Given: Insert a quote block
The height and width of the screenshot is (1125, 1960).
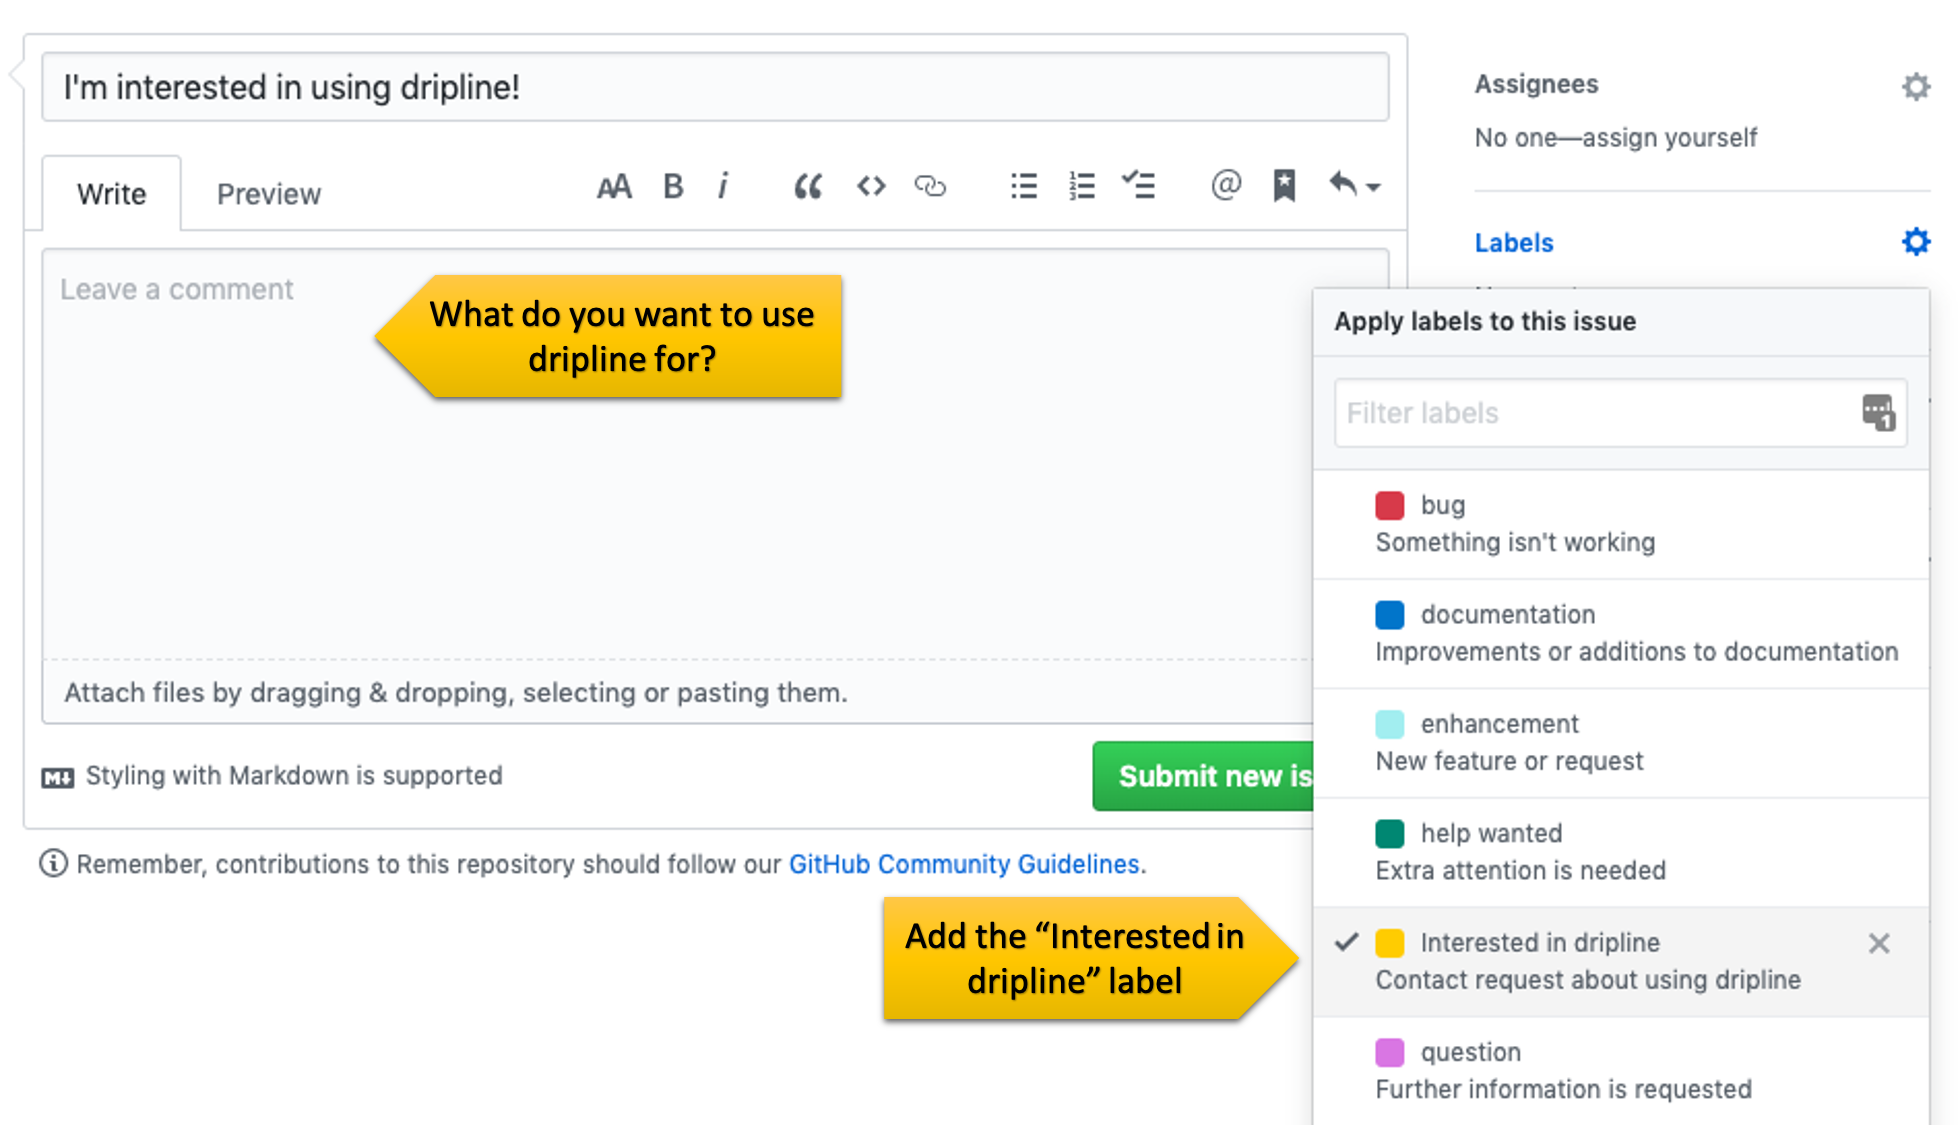Looking at the screenshot, I should [808, 187].
